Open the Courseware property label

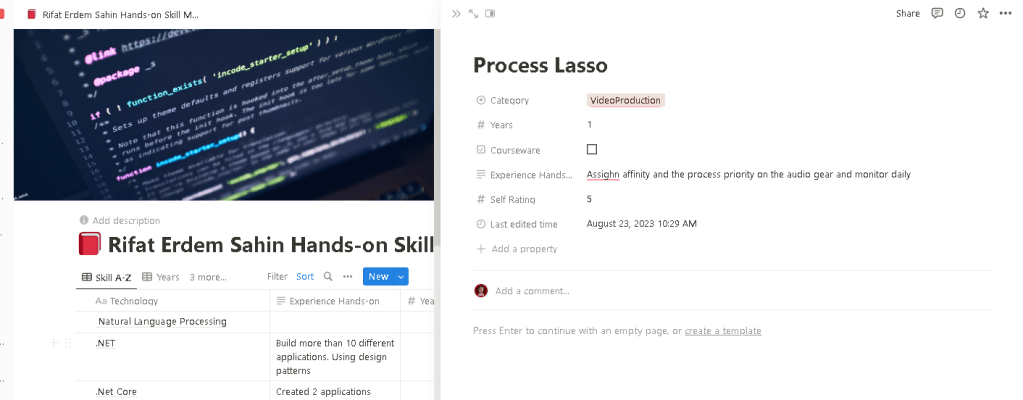pos(508,150)
